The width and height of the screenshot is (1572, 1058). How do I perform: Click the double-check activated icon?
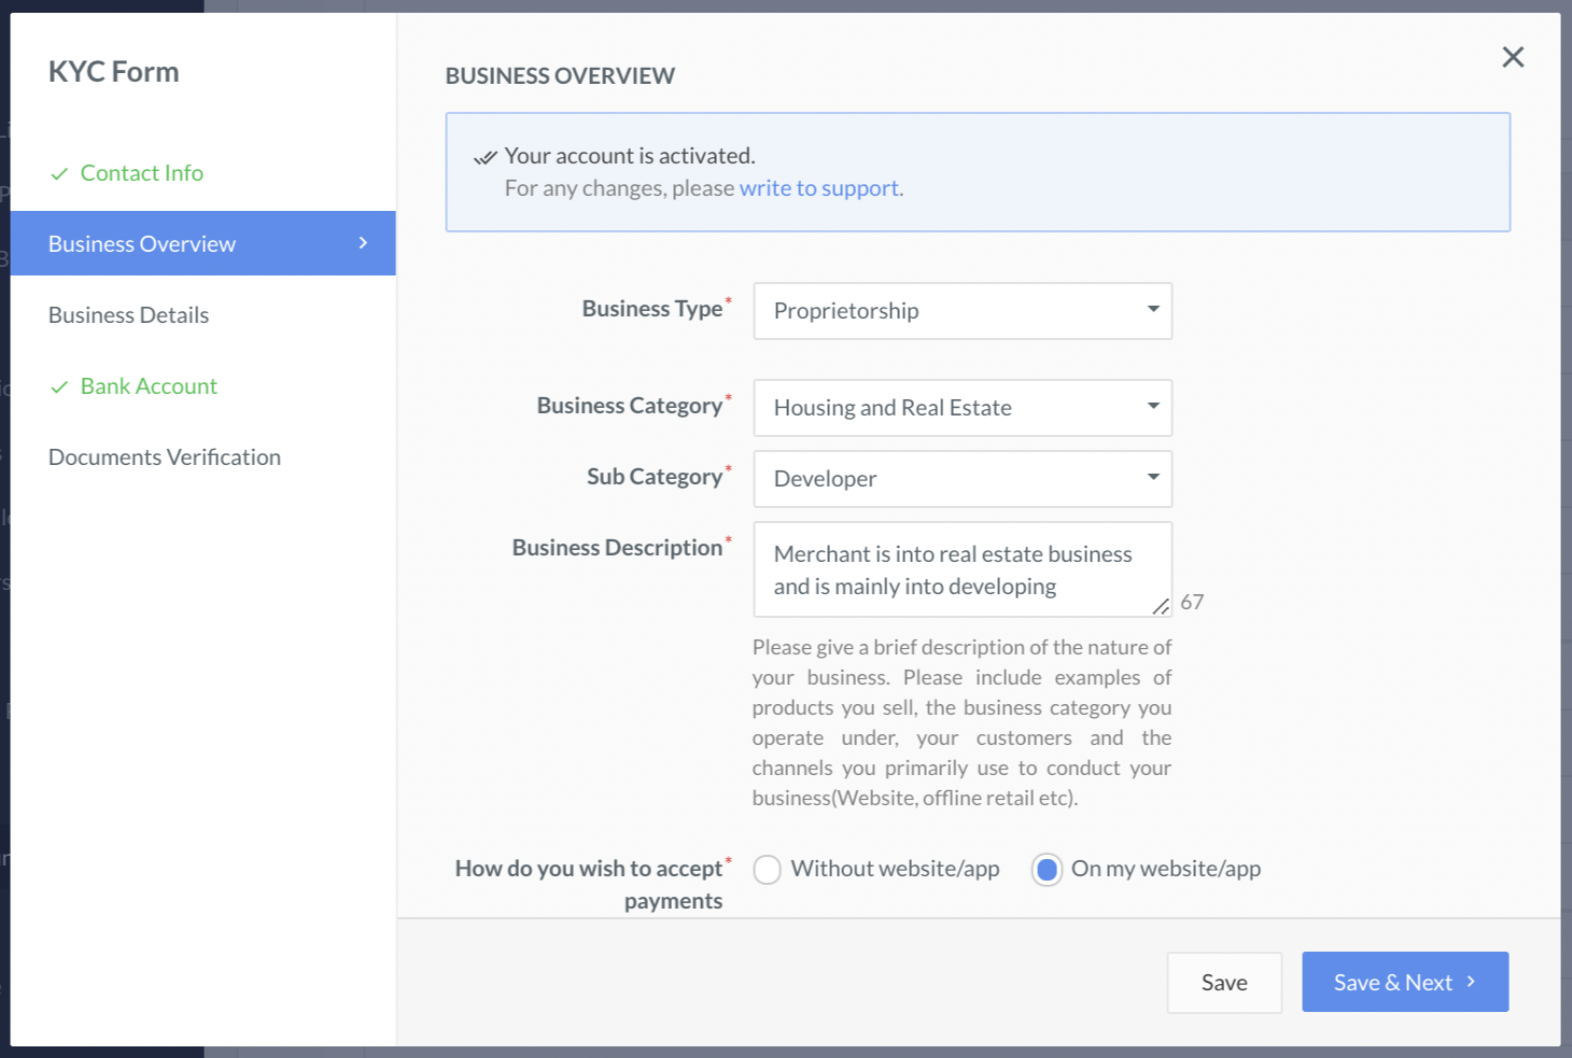tap(485, 157)
